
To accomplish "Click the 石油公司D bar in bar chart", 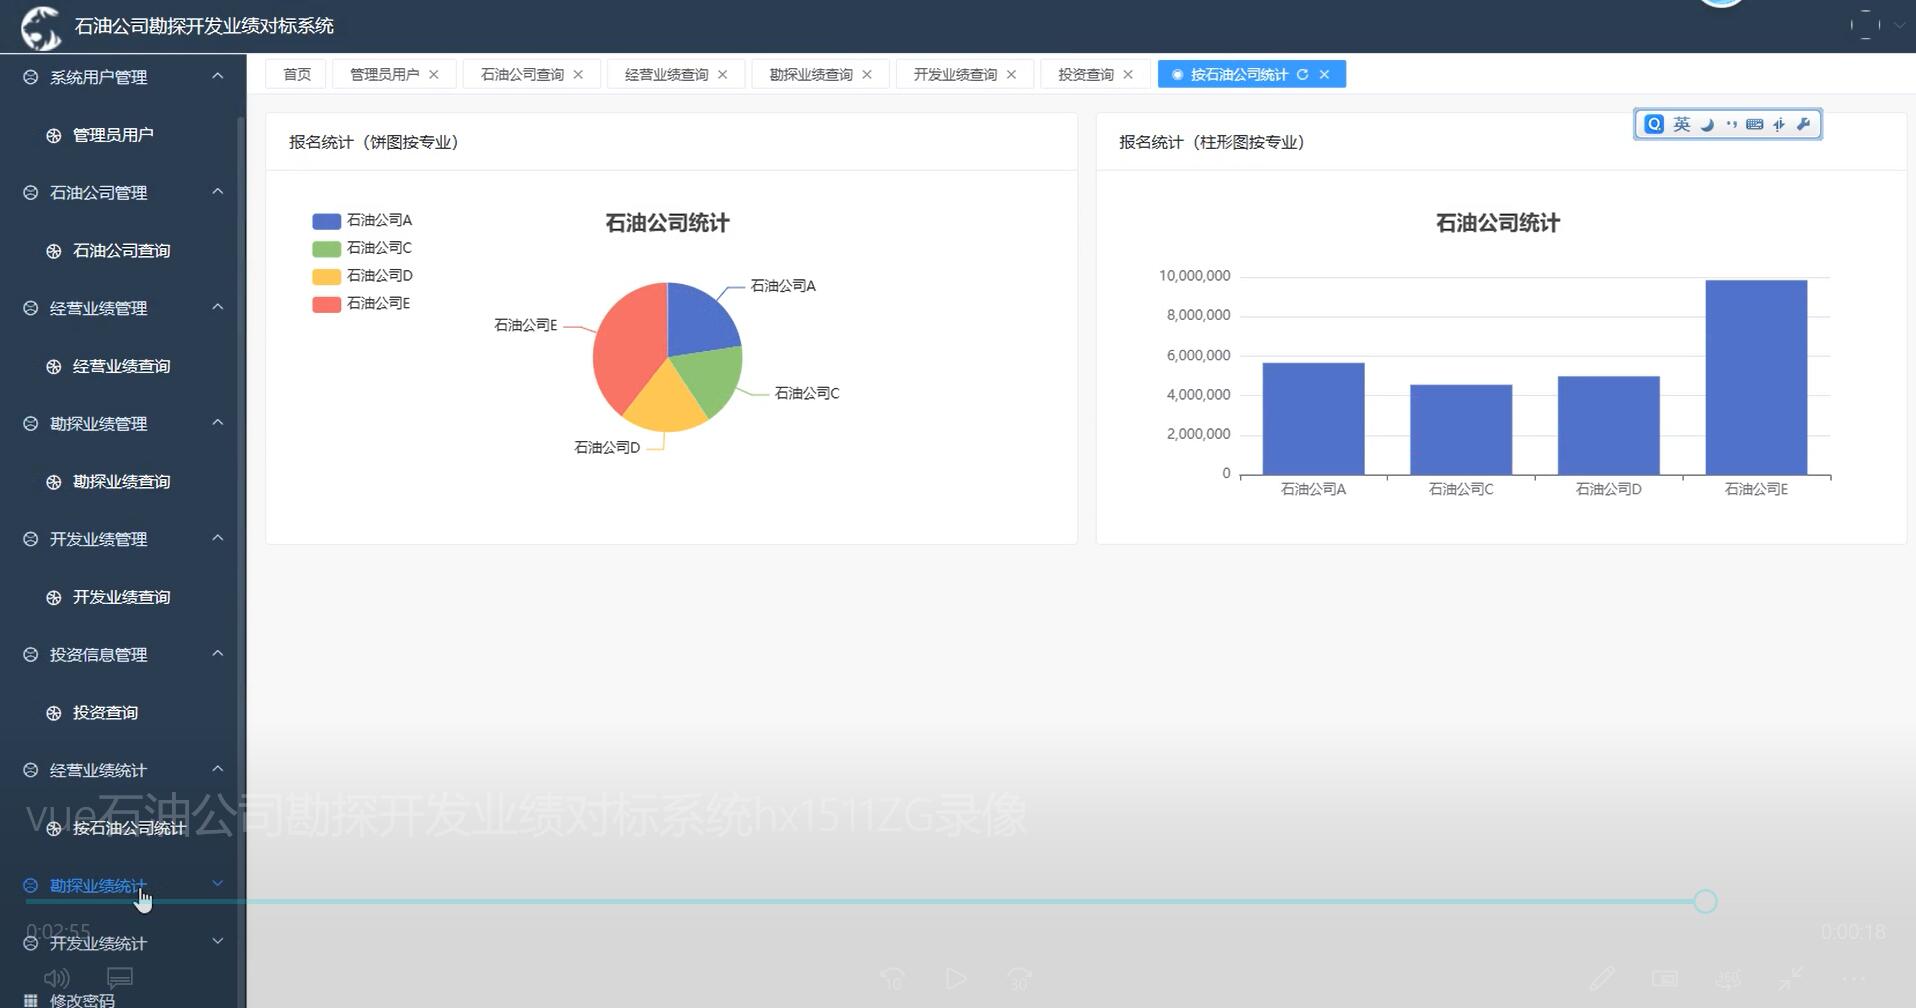I will pos(1609,426).
